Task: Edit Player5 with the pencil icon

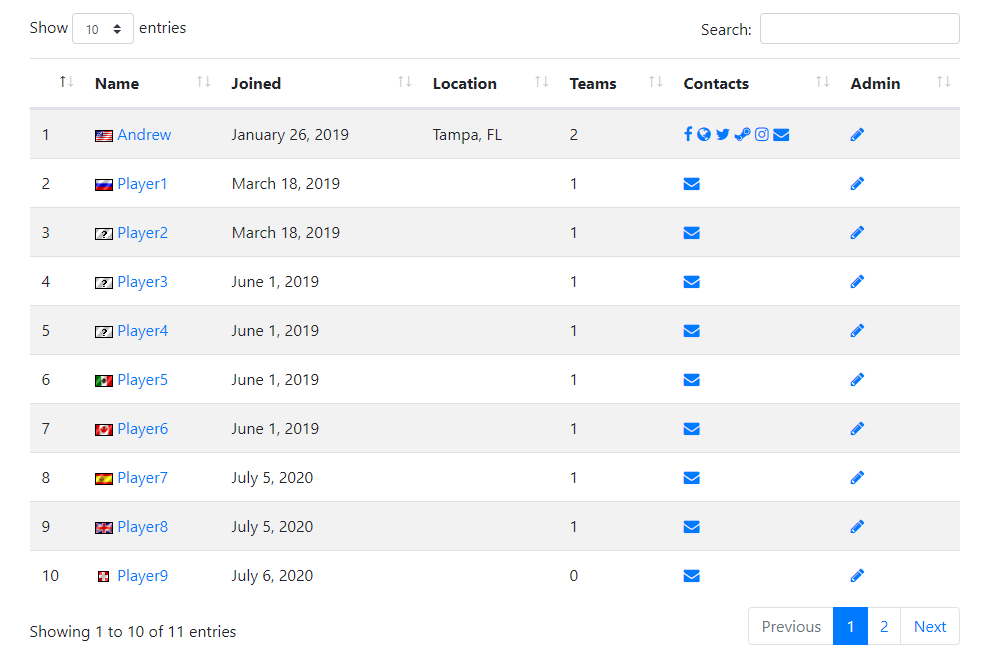Action: coord(857,380)
